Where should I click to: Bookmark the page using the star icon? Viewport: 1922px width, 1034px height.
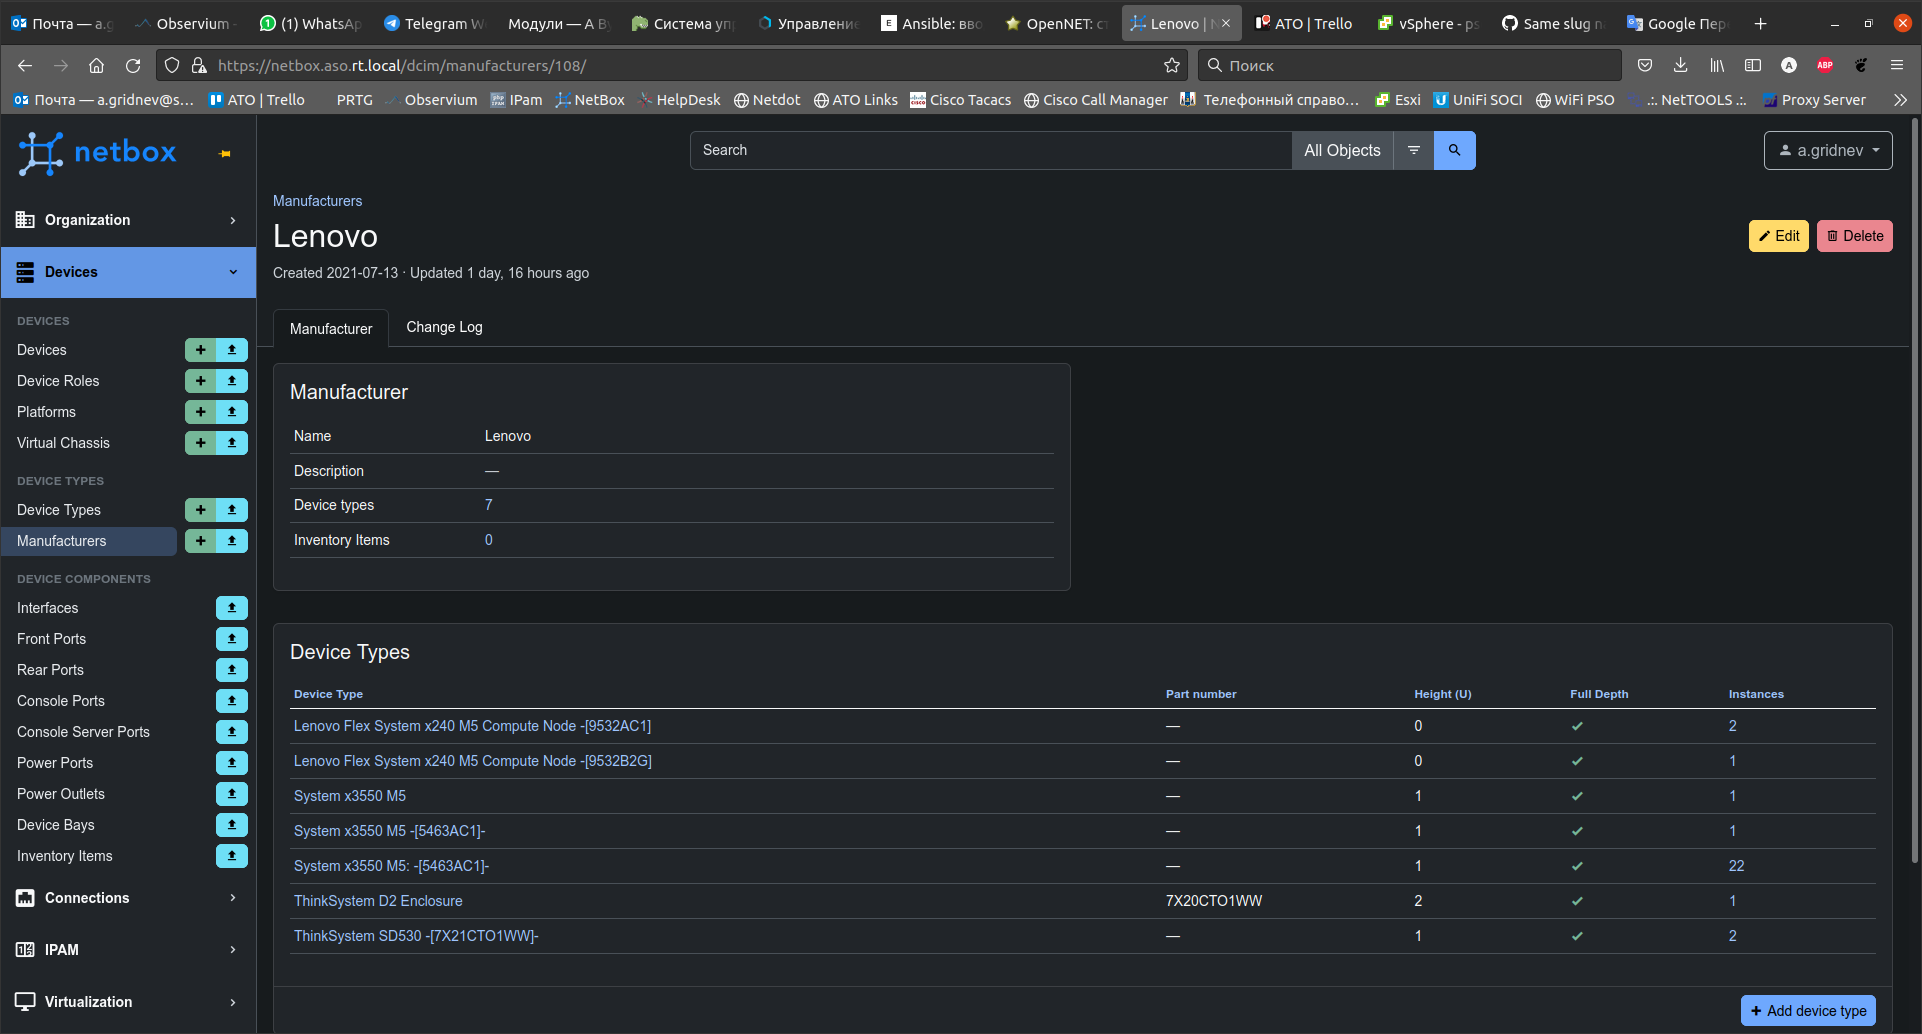tap(1171, 65)
